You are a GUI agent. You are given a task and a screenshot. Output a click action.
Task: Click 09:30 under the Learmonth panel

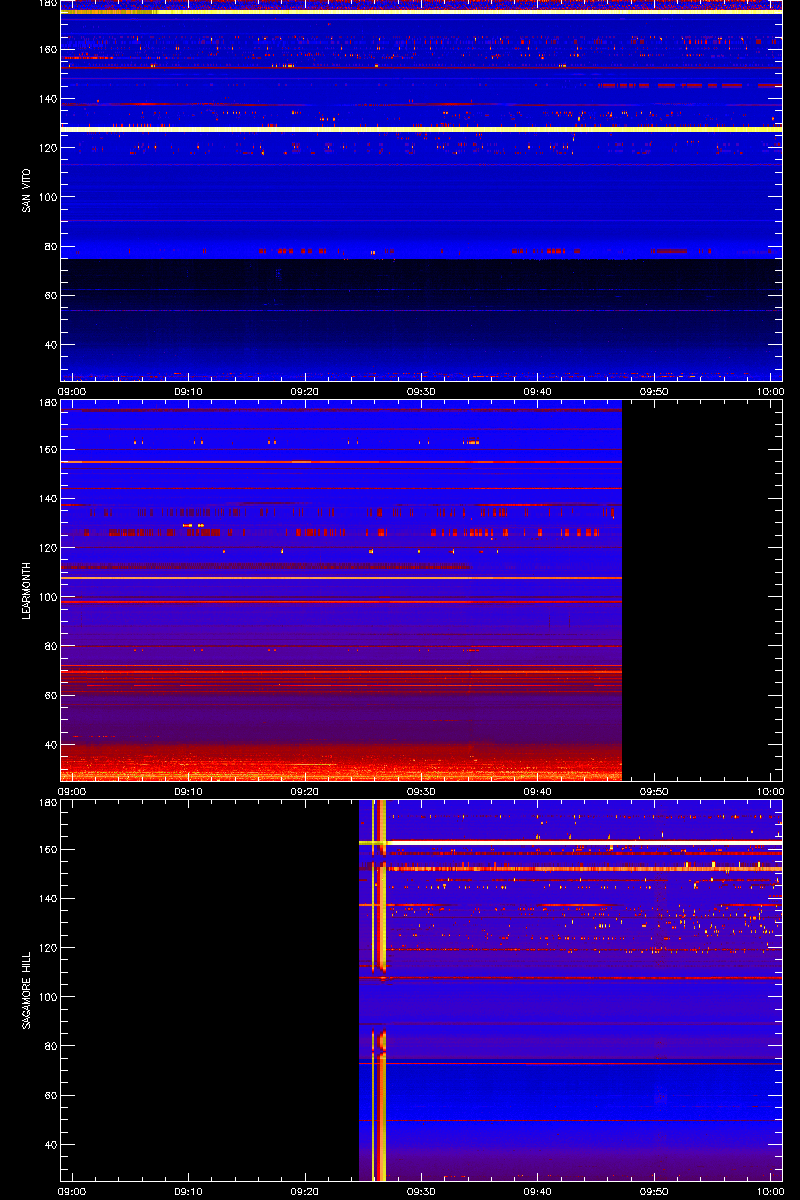tap(422, 791)
